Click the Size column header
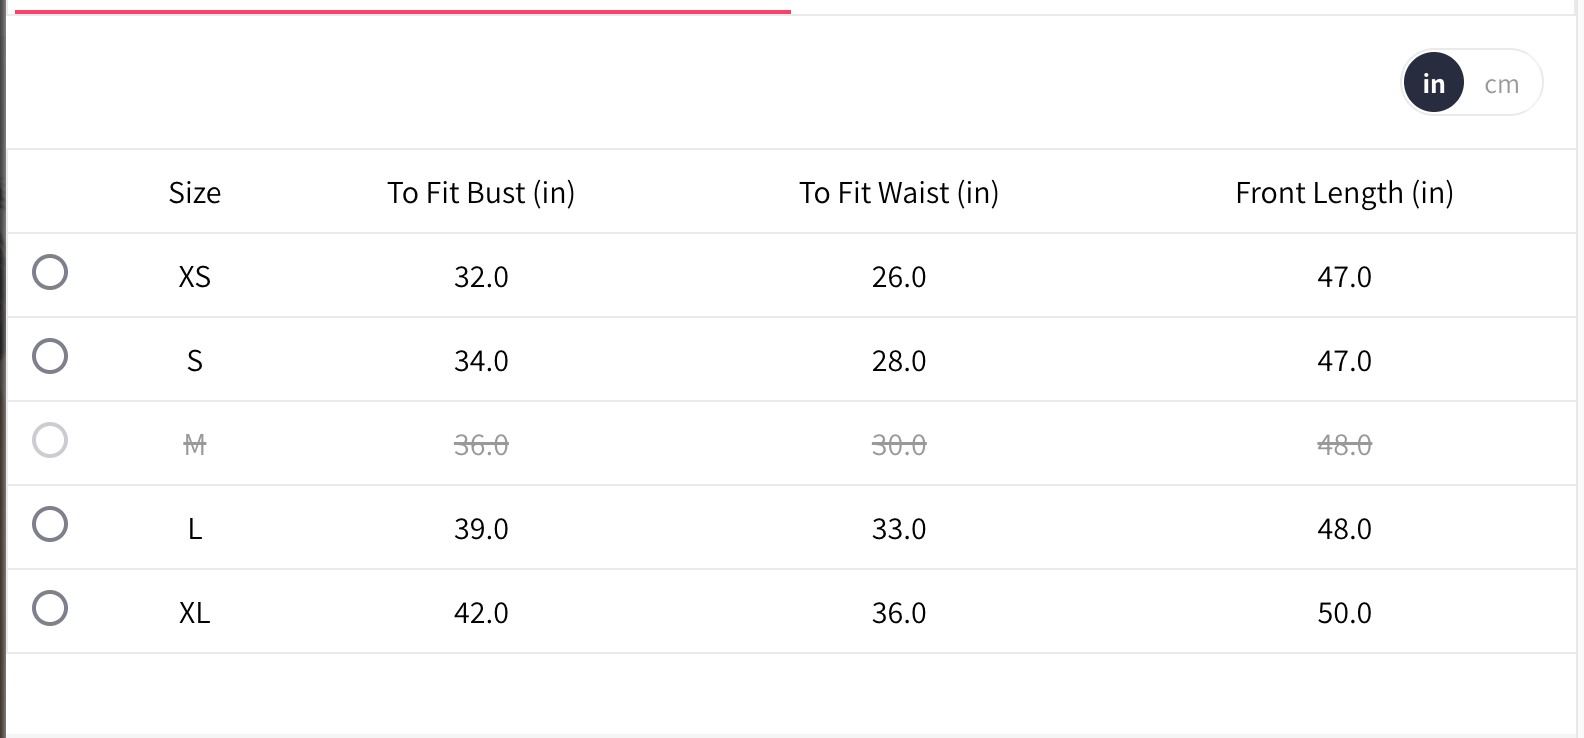 (194, 192)
